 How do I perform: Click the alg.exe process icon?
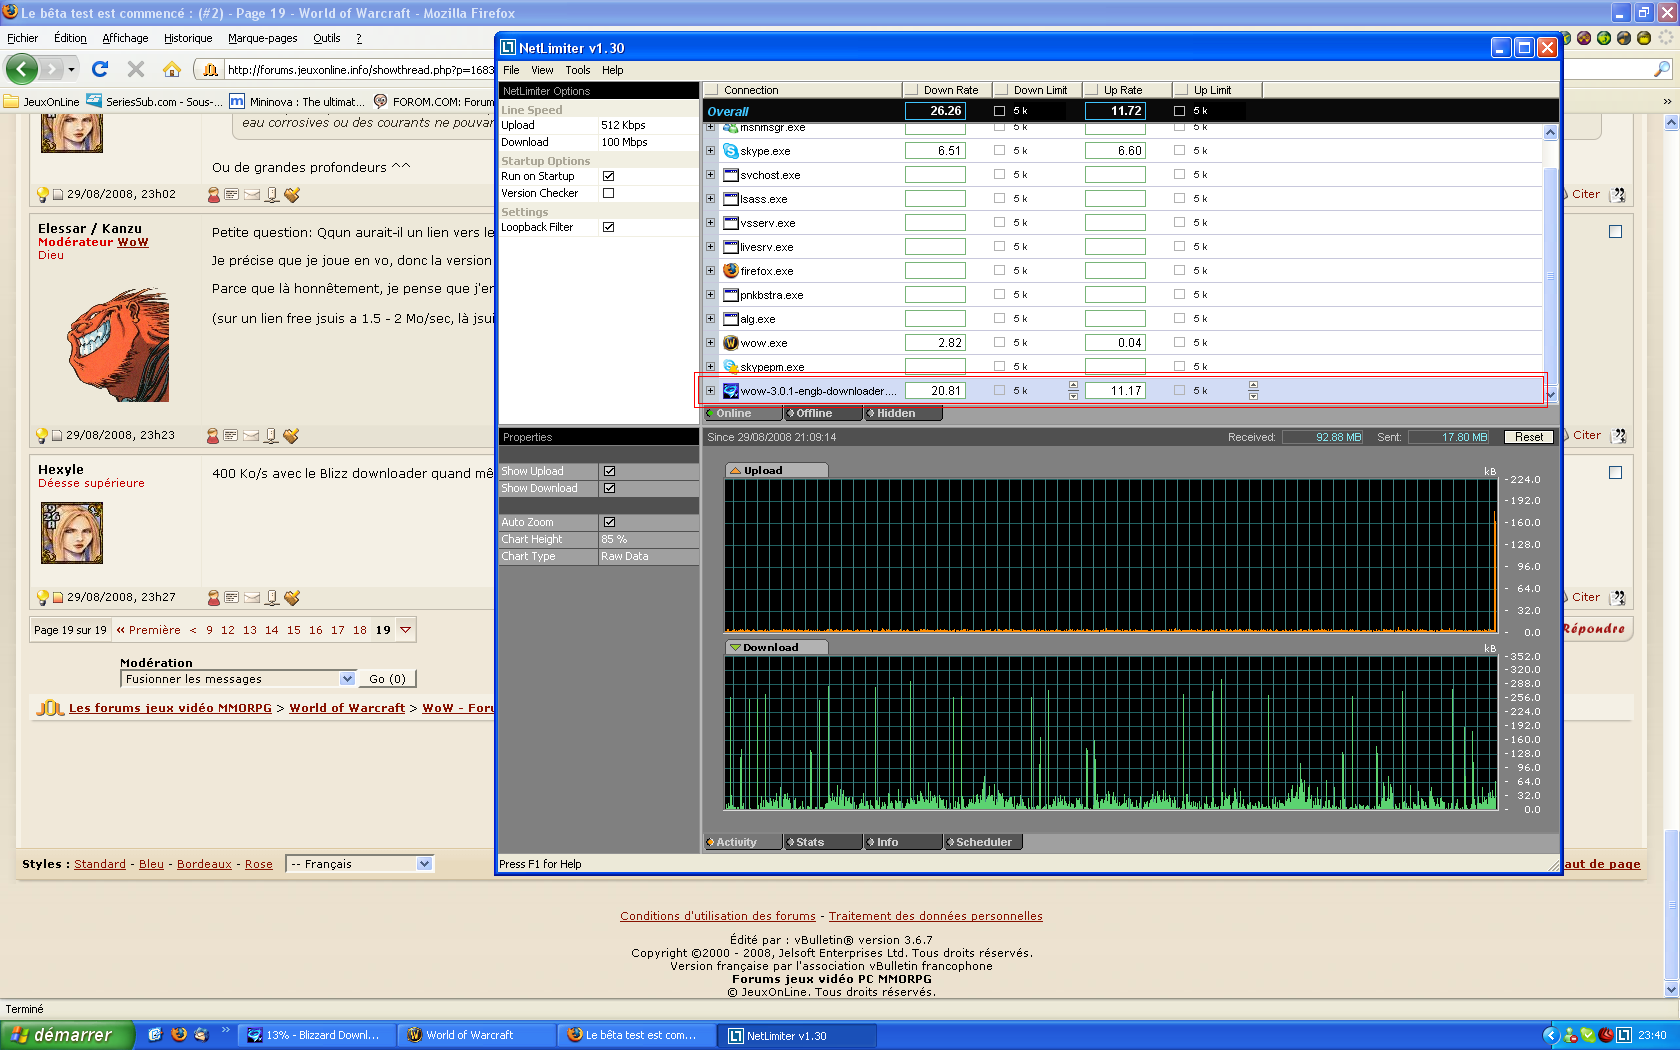pos(731,319)
